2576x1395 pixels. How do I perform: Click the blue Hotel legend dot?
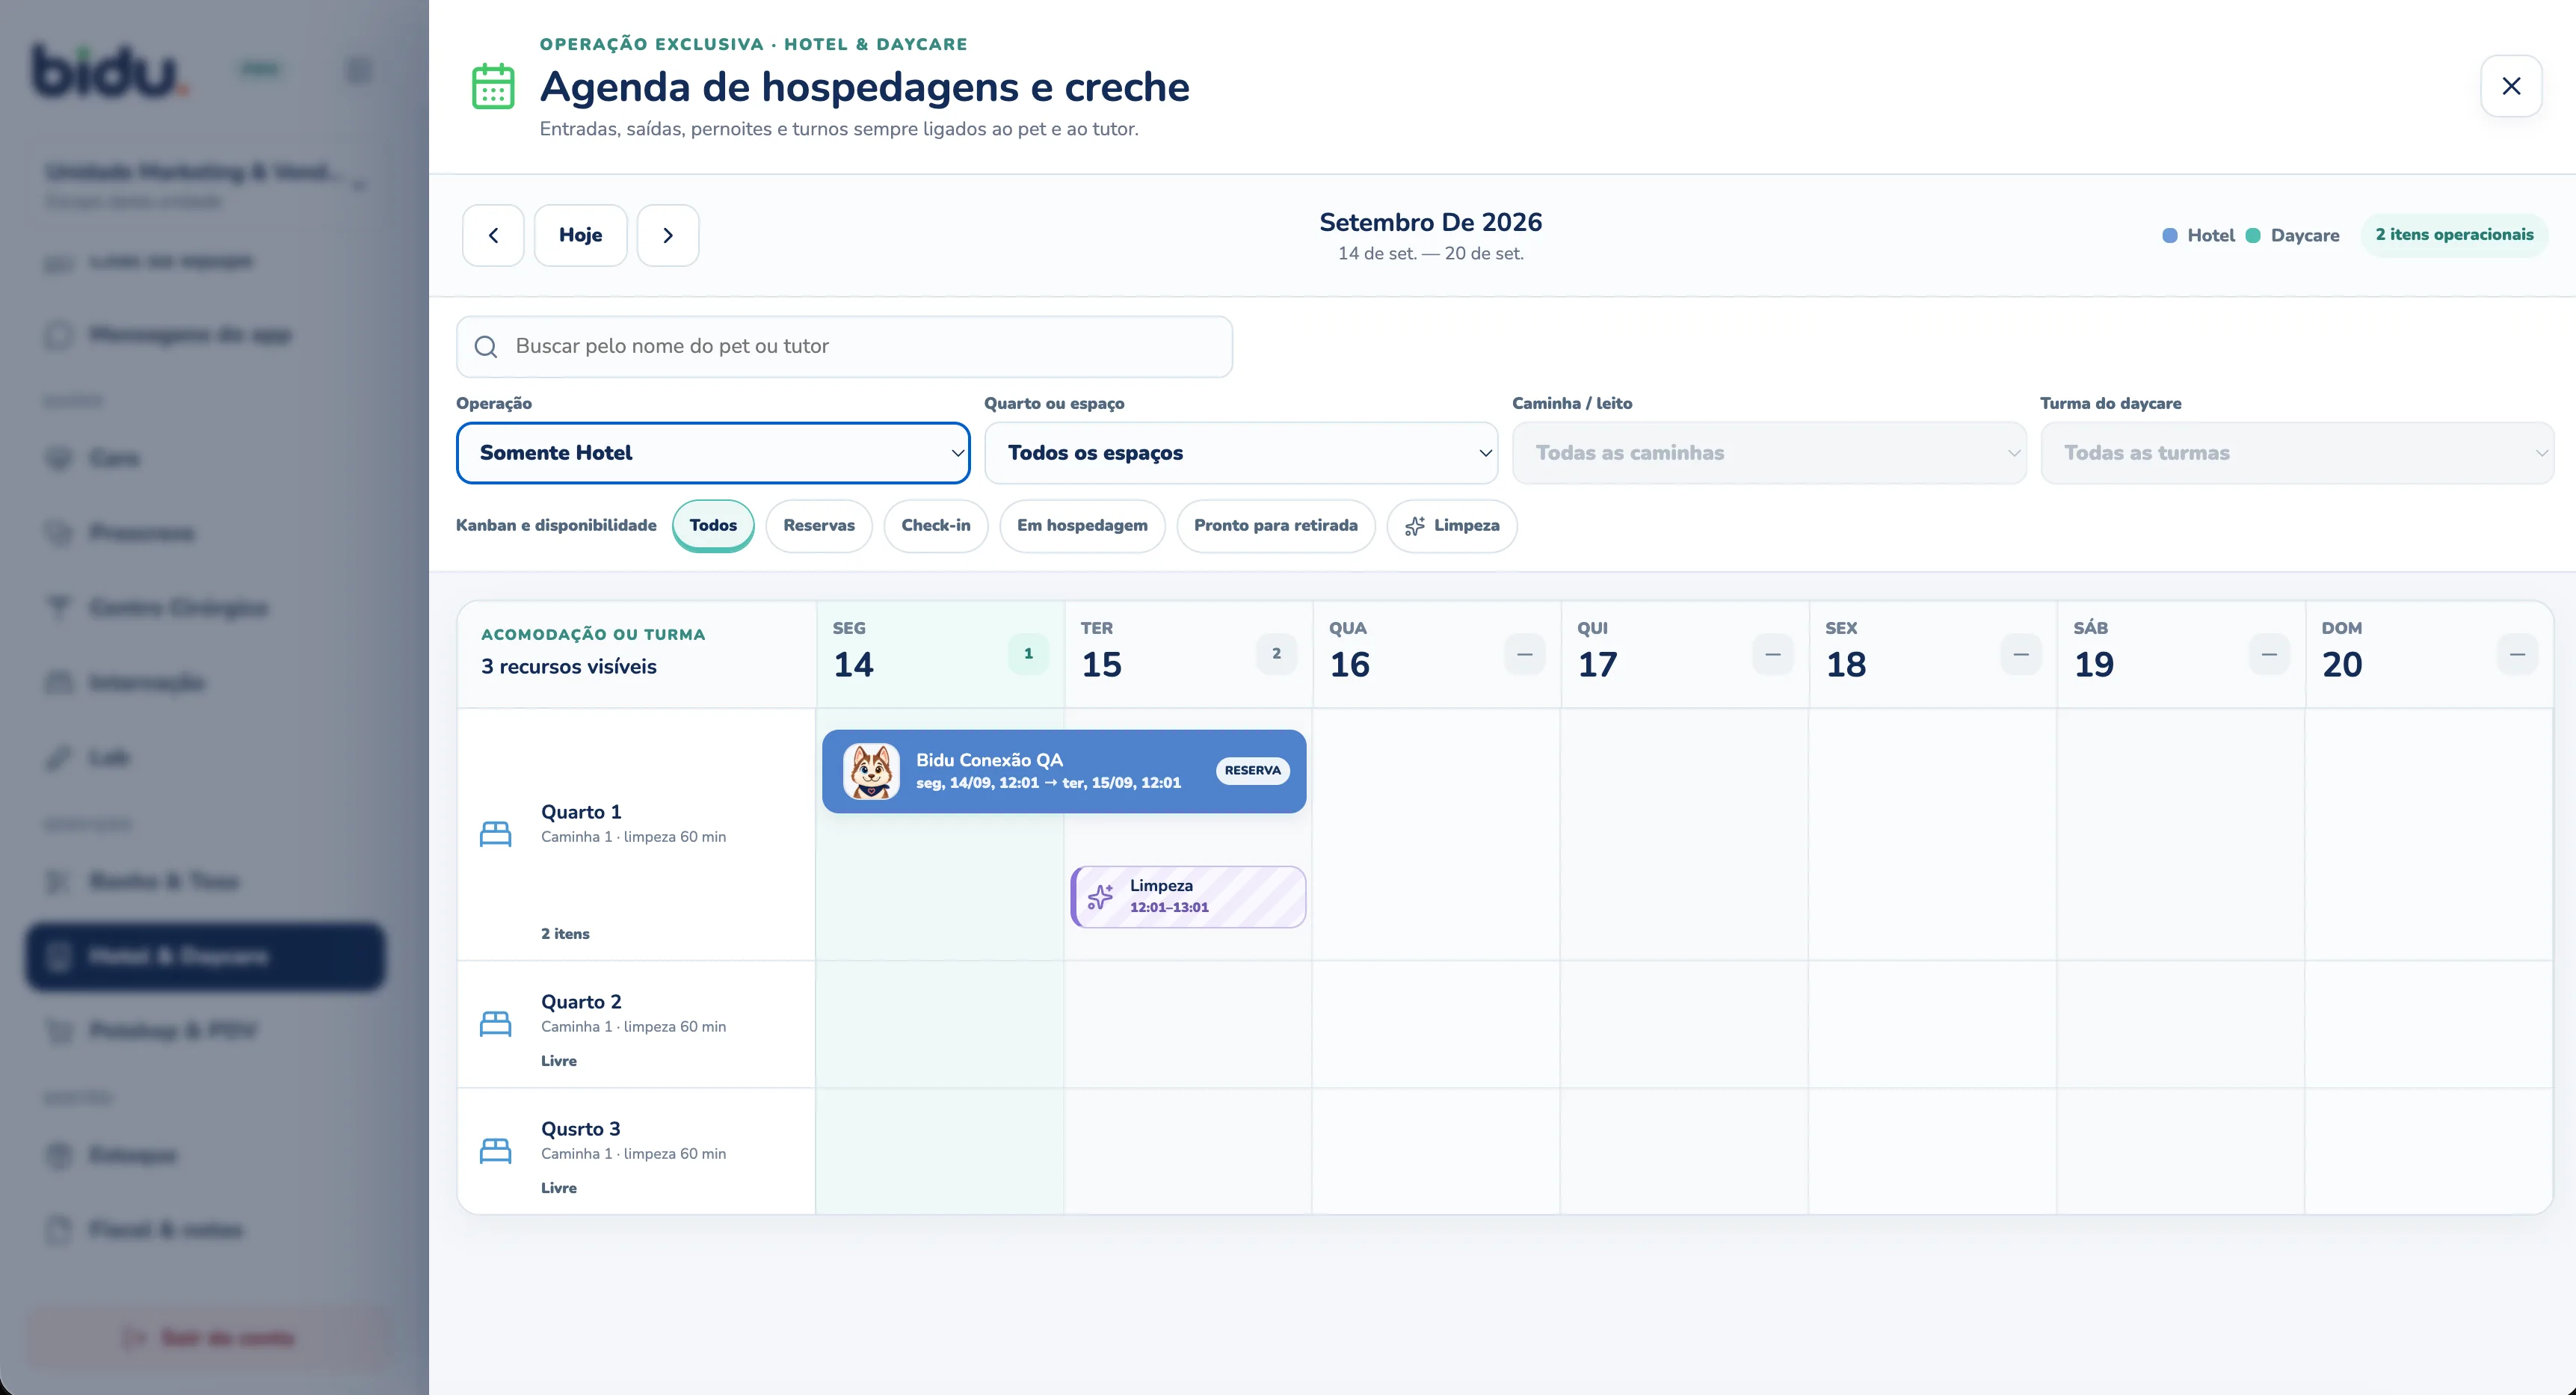click(2170, 236)
